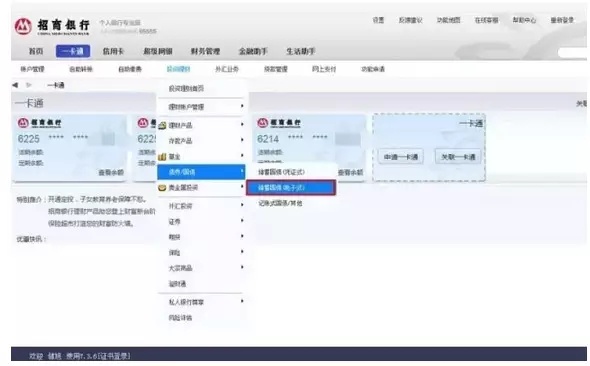Select the highlighted 债券/国债 menu entry

[x=201, y=172]
